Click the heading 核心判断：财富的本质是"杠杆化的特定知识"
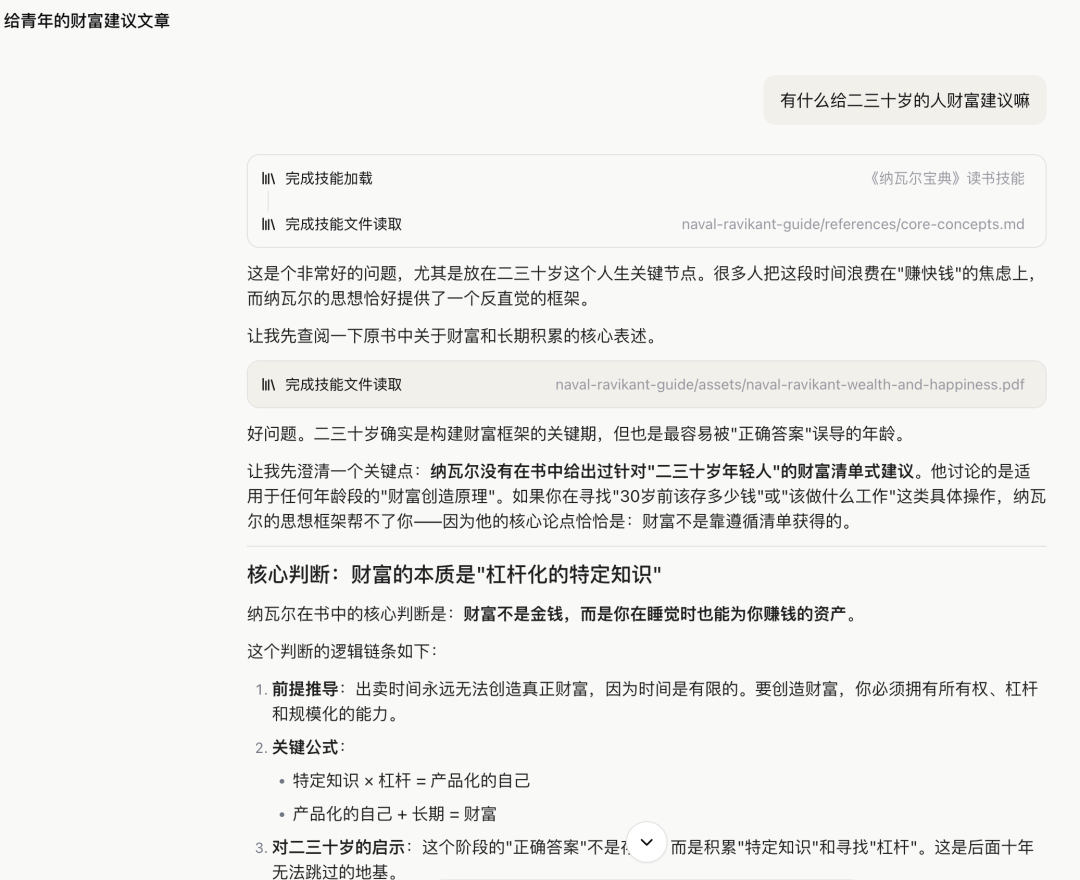1080x880 pixels. (x=454, y=574)
